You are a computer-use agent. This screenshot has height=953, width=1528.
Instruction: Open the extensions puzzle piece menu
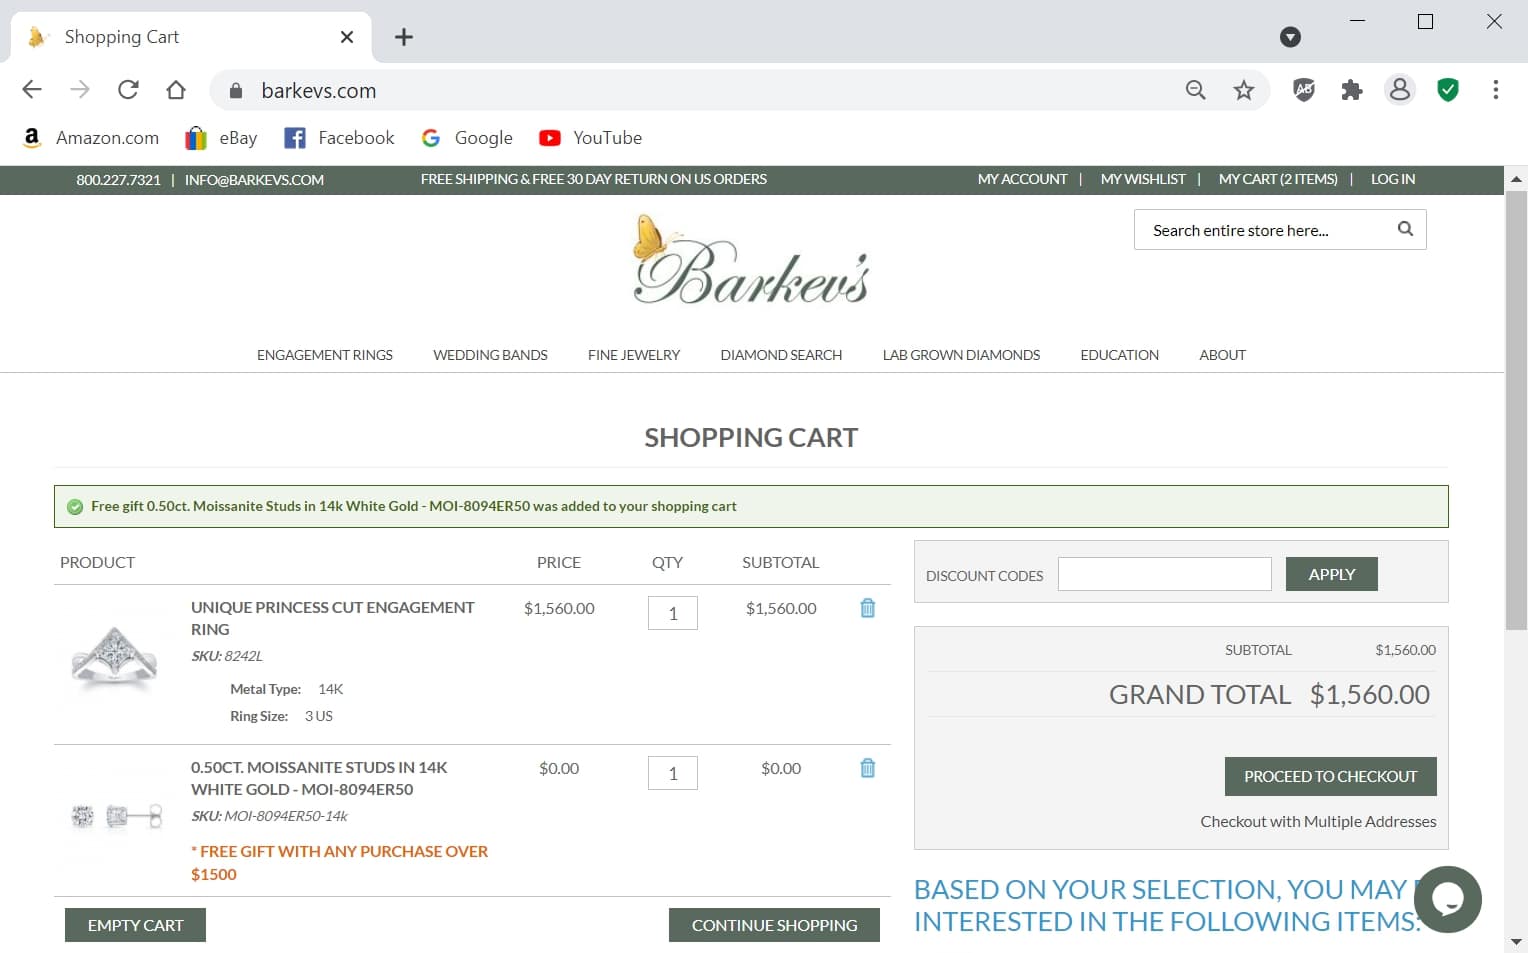click(1352, 90)
